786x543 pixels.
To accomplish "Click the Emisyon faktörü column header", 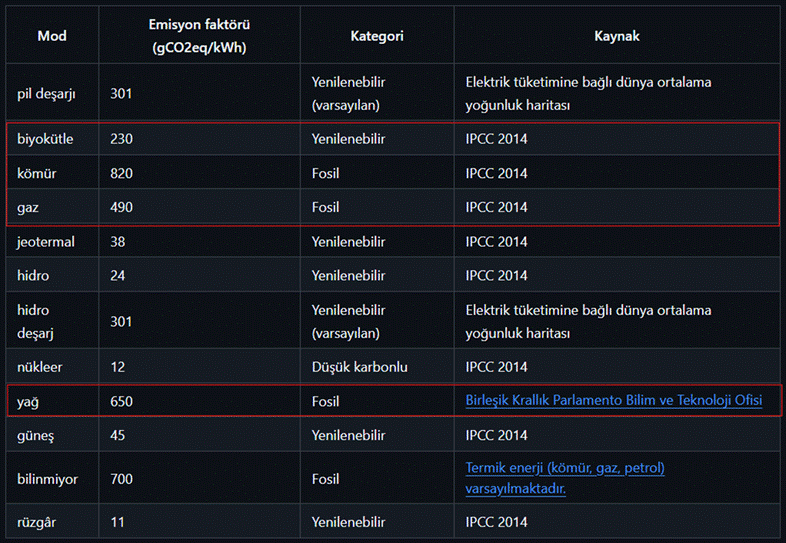I will coord(199,36).
